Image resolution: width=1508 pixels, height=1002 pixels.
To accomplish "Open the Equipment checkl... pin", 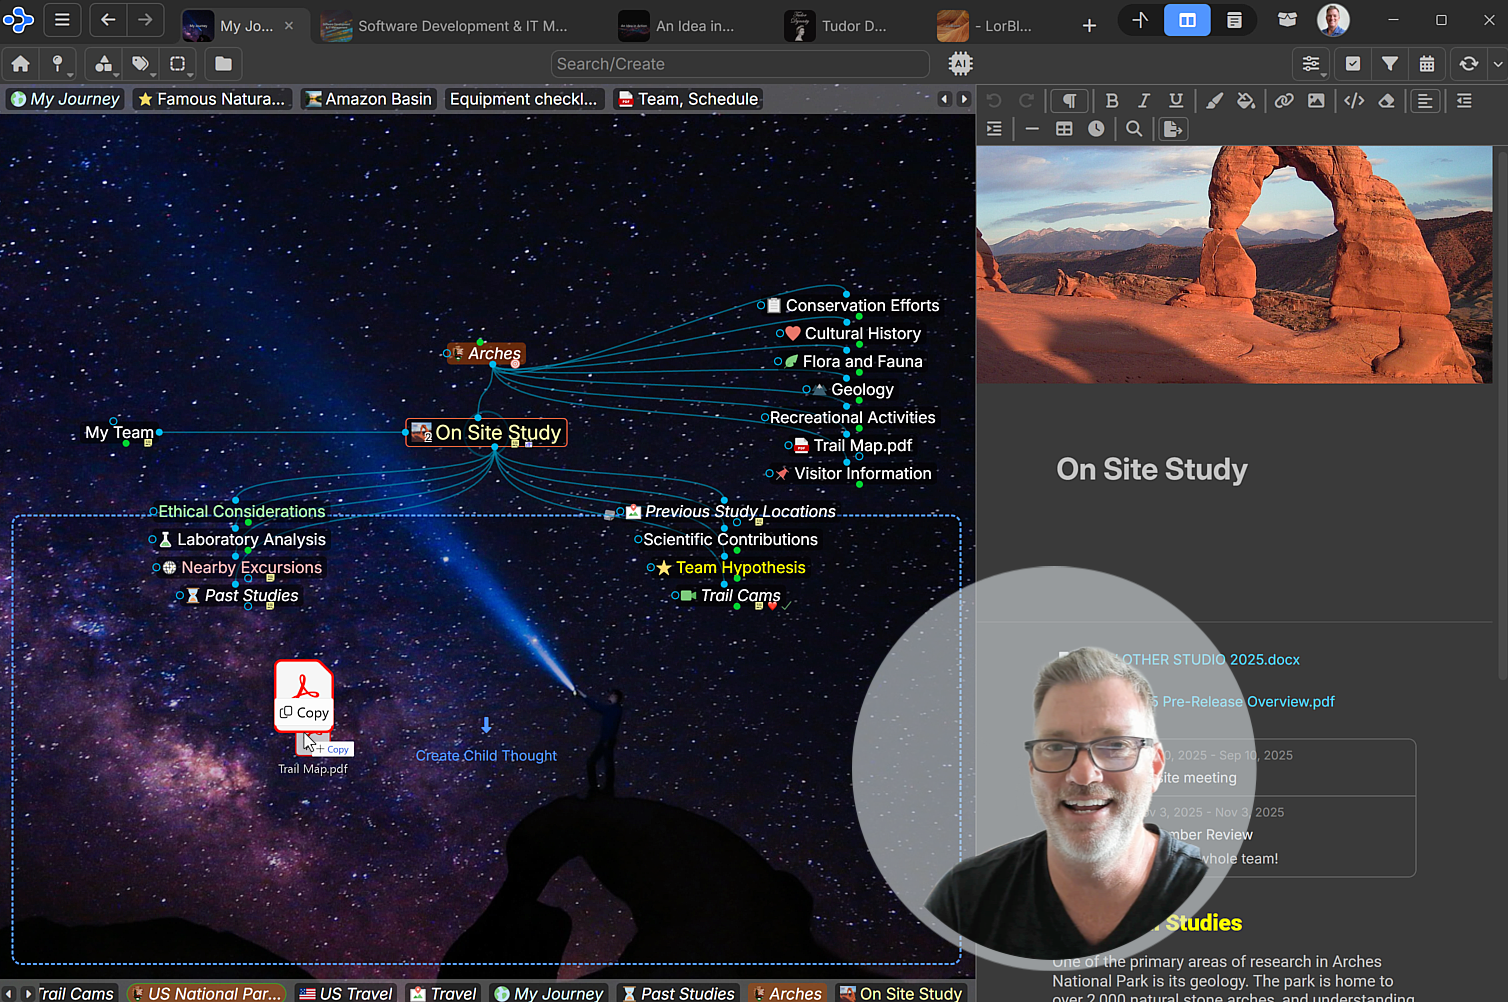I will pyautogui.click(x=523, y=99).
